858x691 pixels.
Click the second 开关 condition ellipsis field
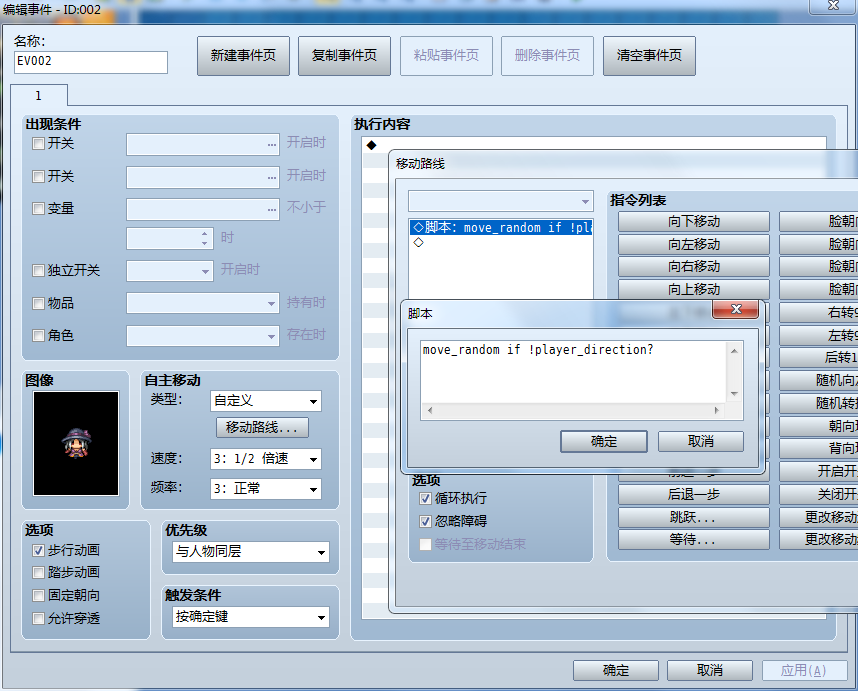tap(203, 177)
